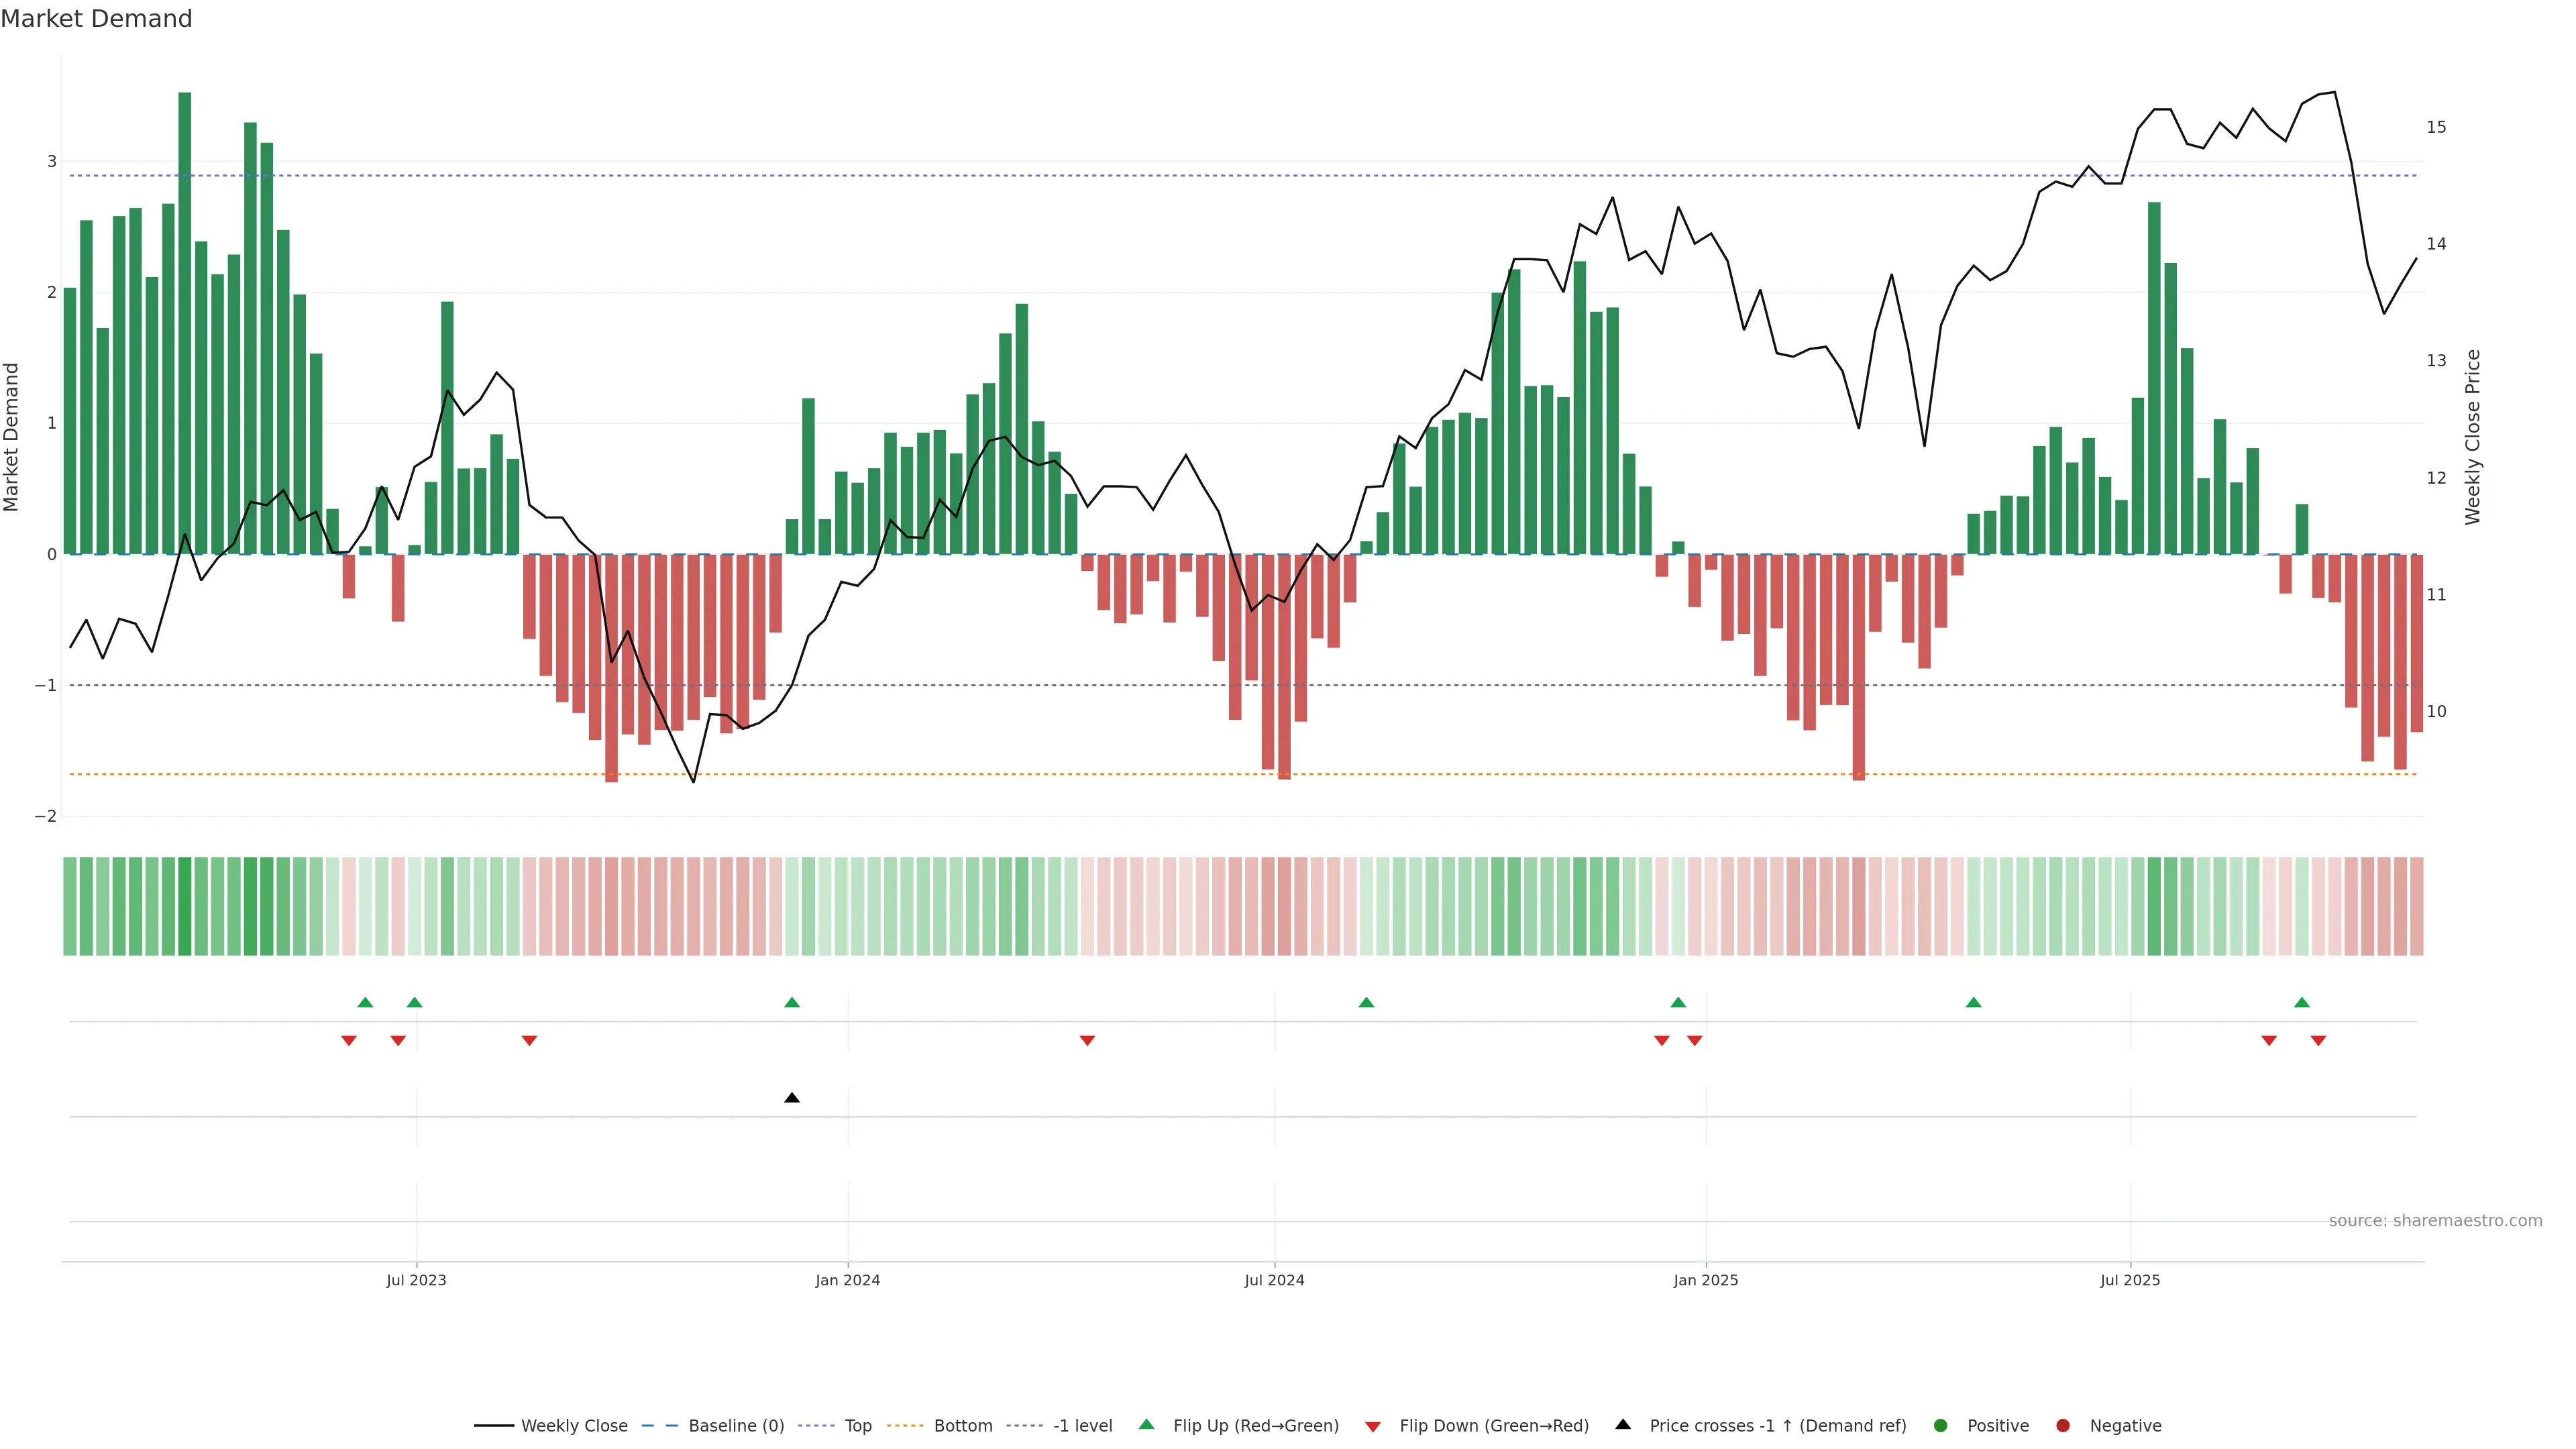Viewport: 2576px width, 1449px height.
Task: Click the flip-up triangle near Jan 2025
Action: pyautogui.click(x=1678, y=1002)
